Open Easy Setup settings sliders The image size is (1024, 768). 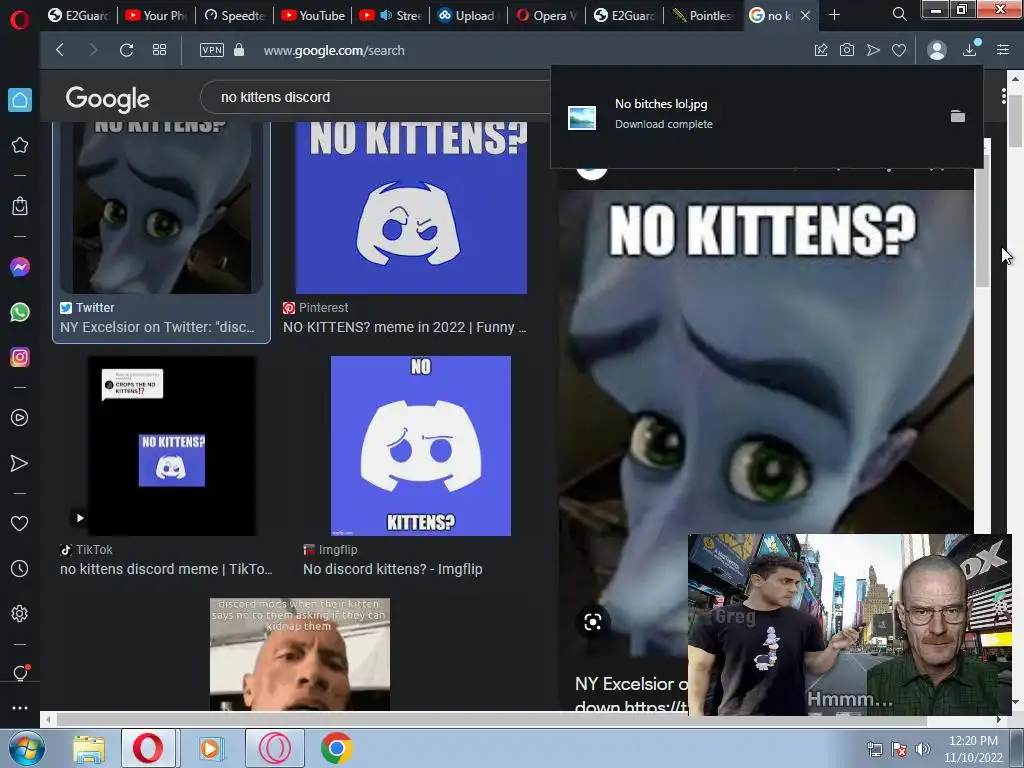click(1003, 50)
